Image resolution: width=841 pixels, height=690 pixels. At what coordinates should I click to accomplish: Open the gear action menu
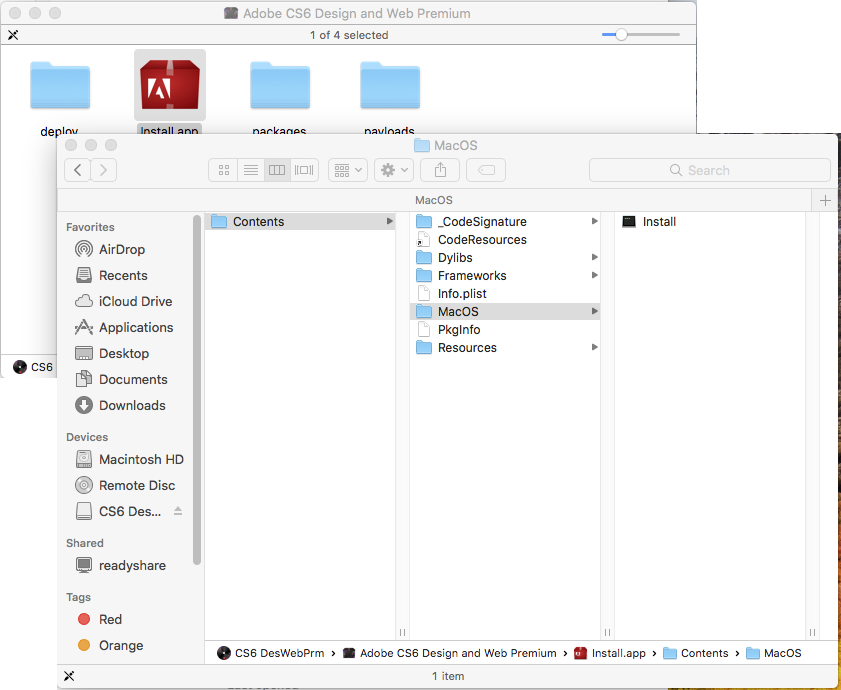point(394,170)
